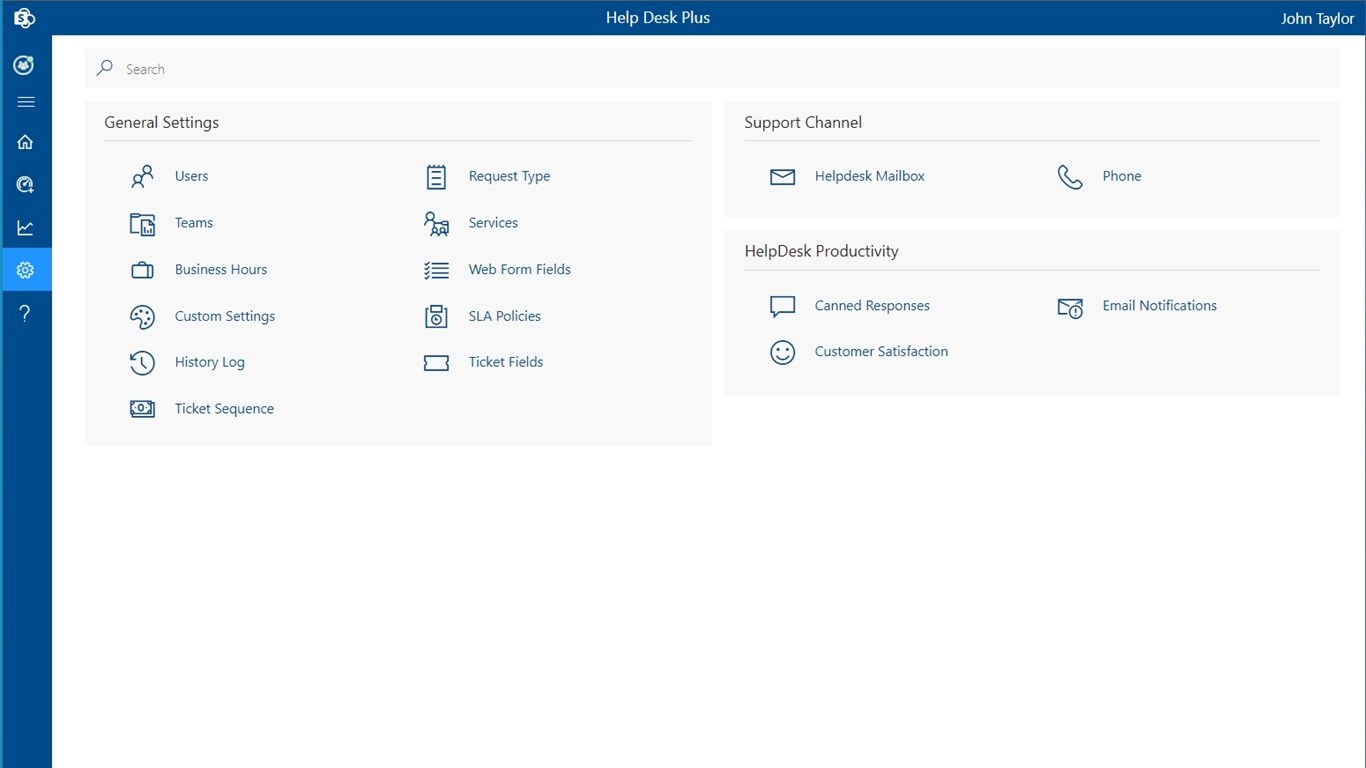Click the Users people icon

coord(143,177)
